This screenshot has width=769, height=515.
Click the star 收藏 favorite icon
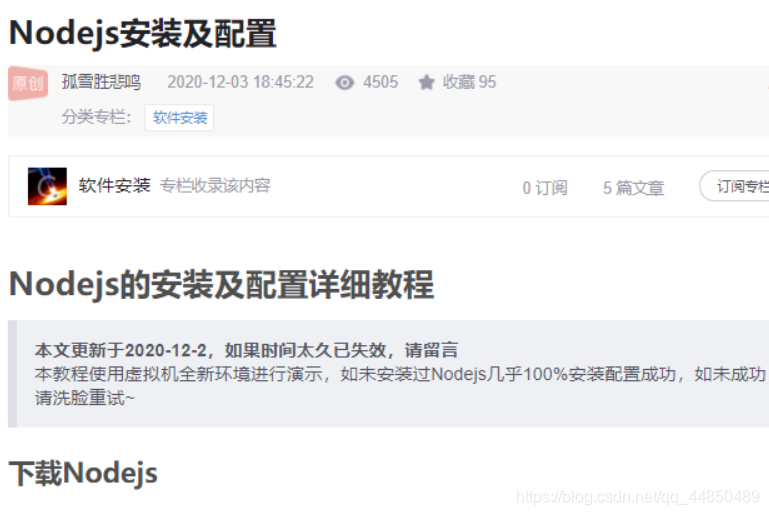tap(427, 82)
